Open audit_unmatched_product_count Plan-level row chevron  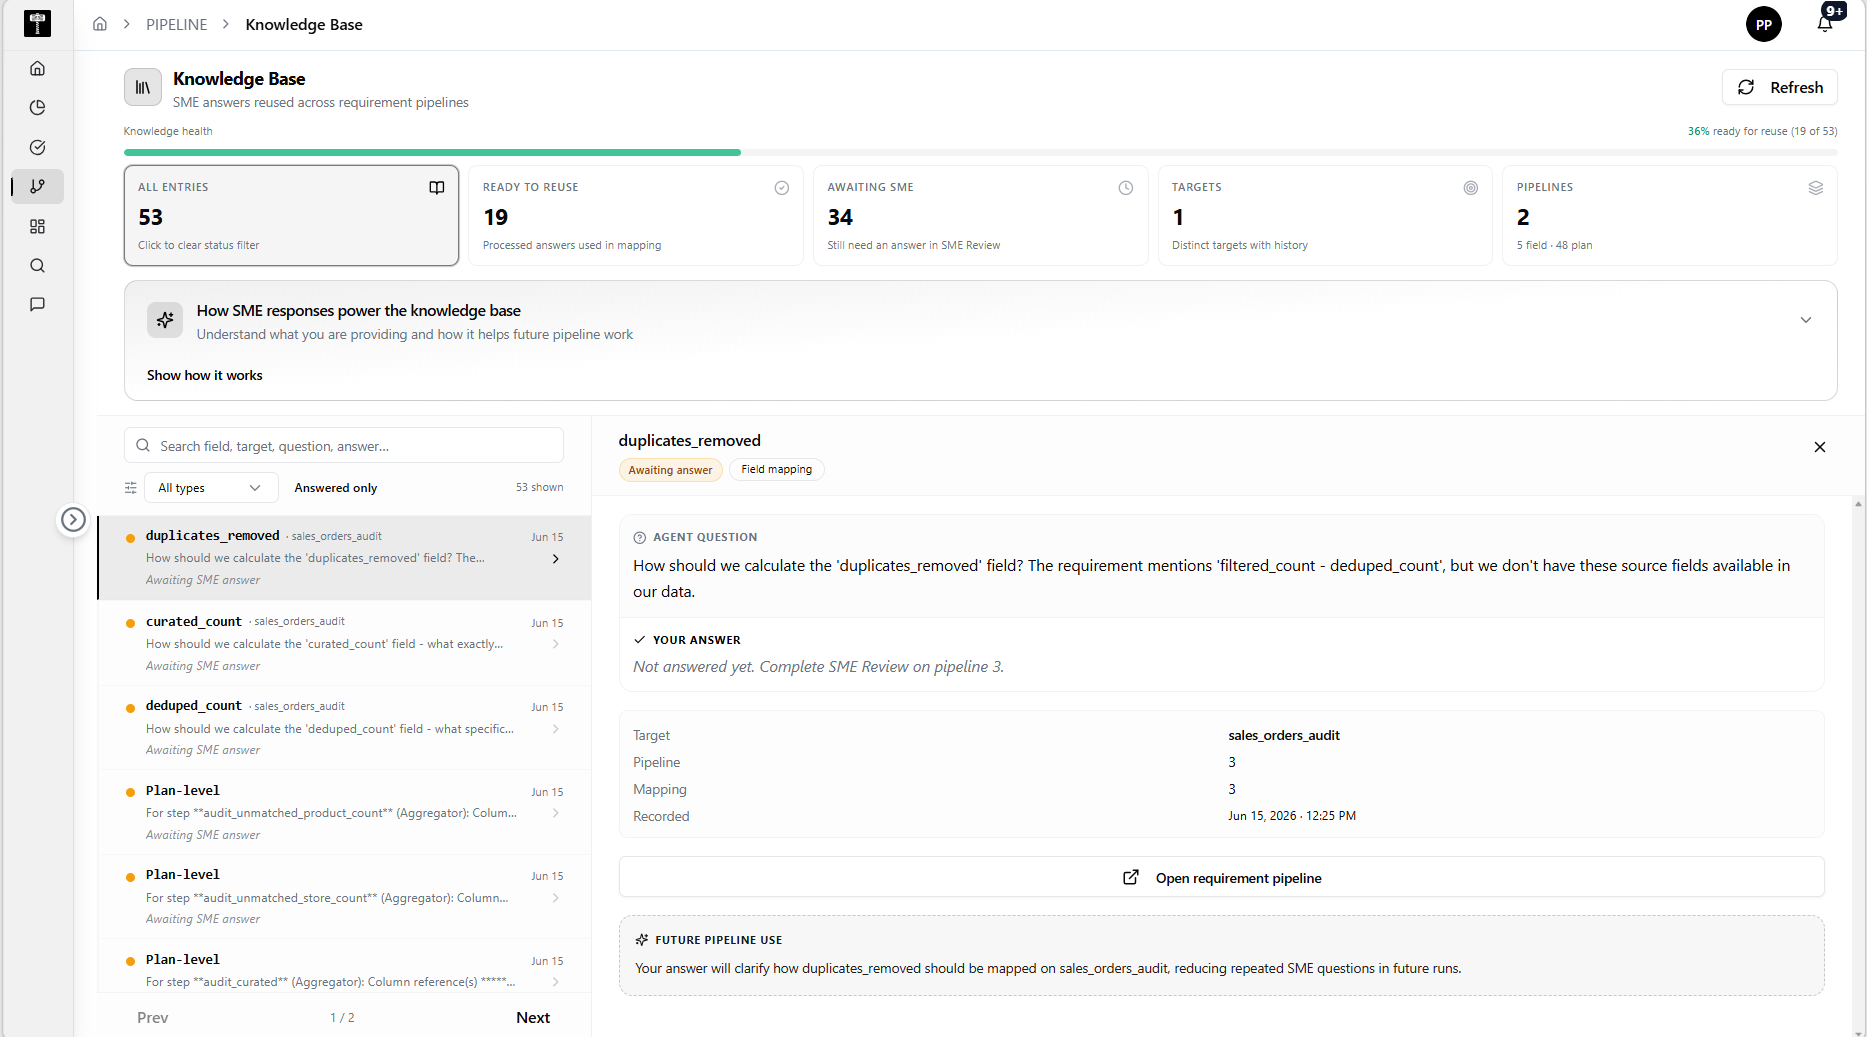click(x=556, y=813)
